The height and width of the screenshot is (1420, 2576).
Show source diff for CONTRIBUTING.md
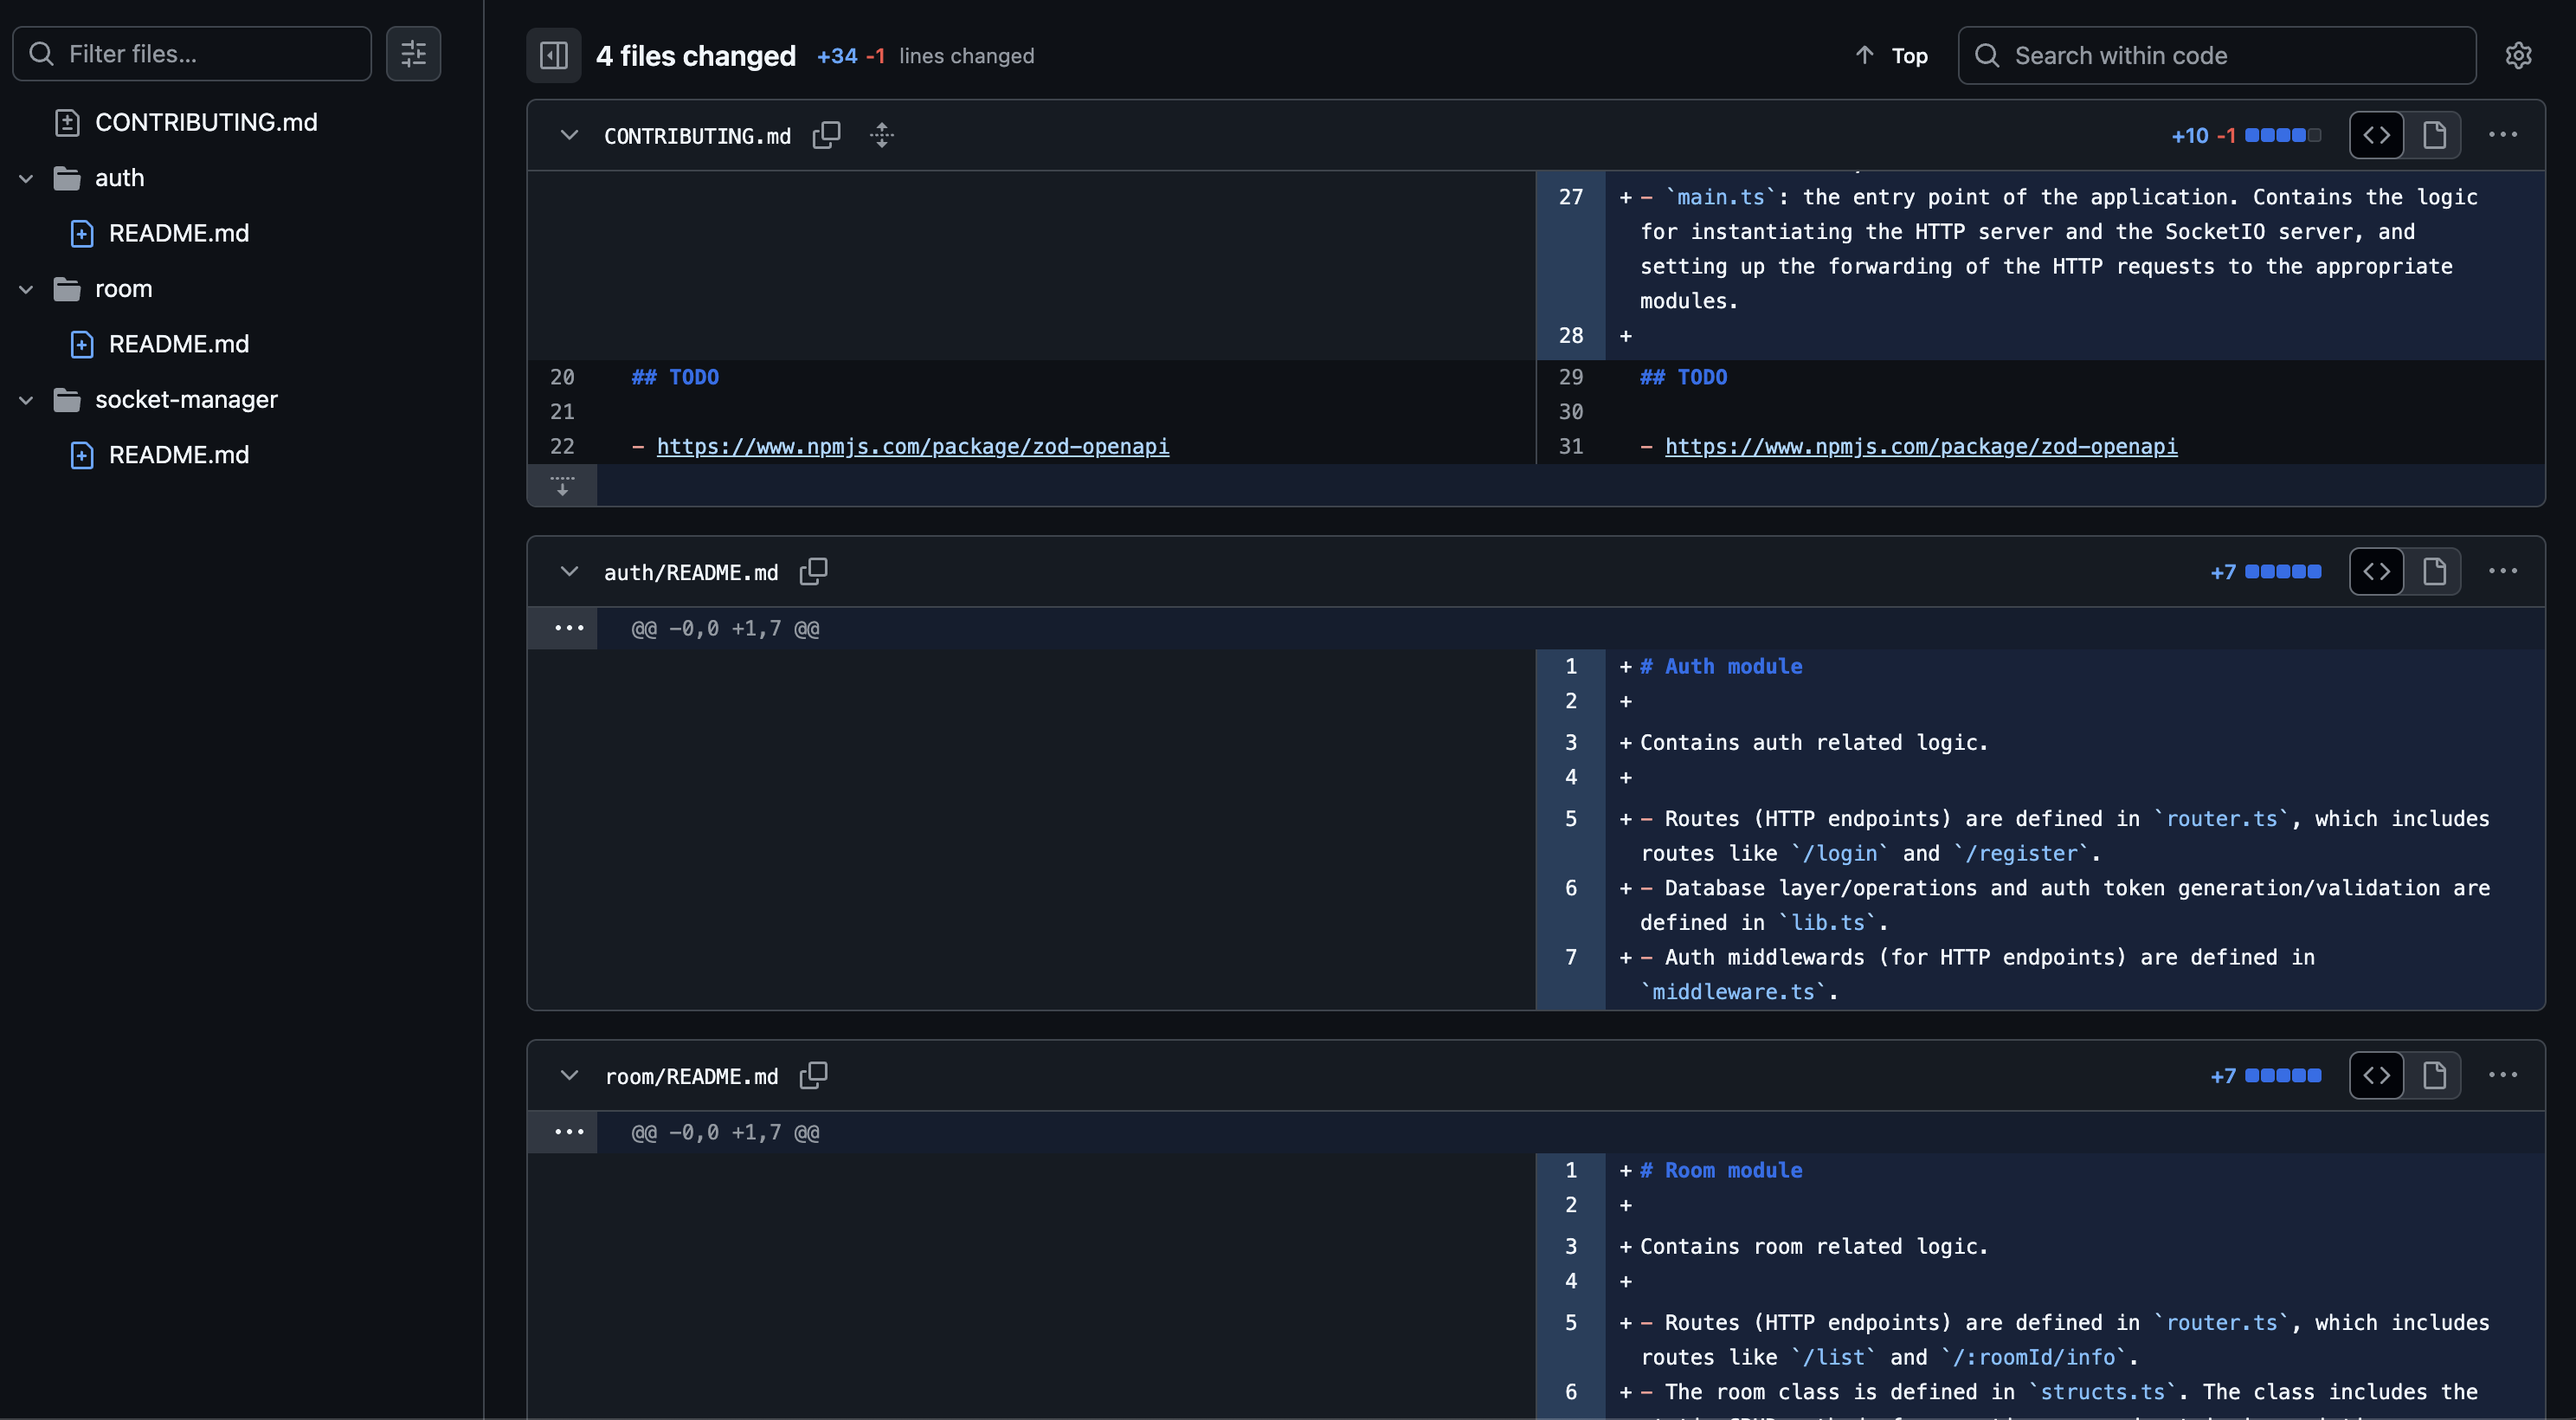pyautogui.click(x=2376, y=135)
